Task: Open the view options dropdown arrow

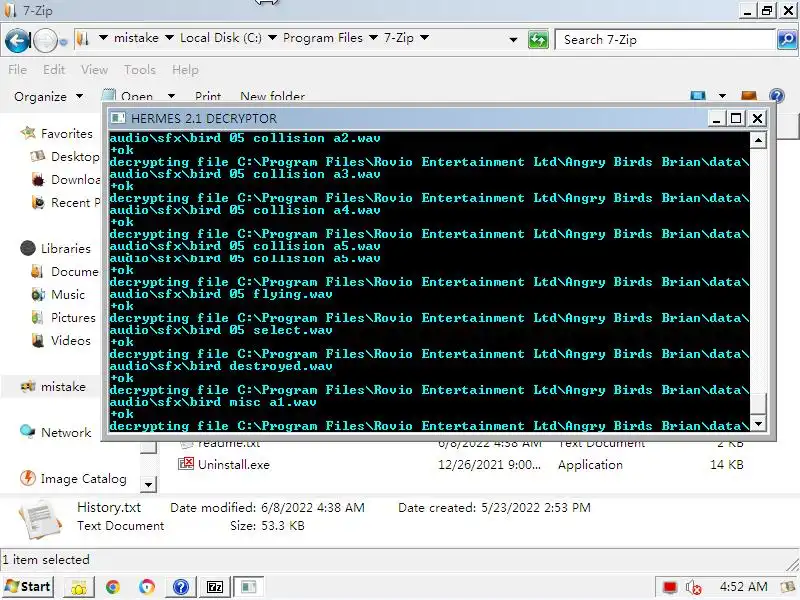Action: point(722,96)
